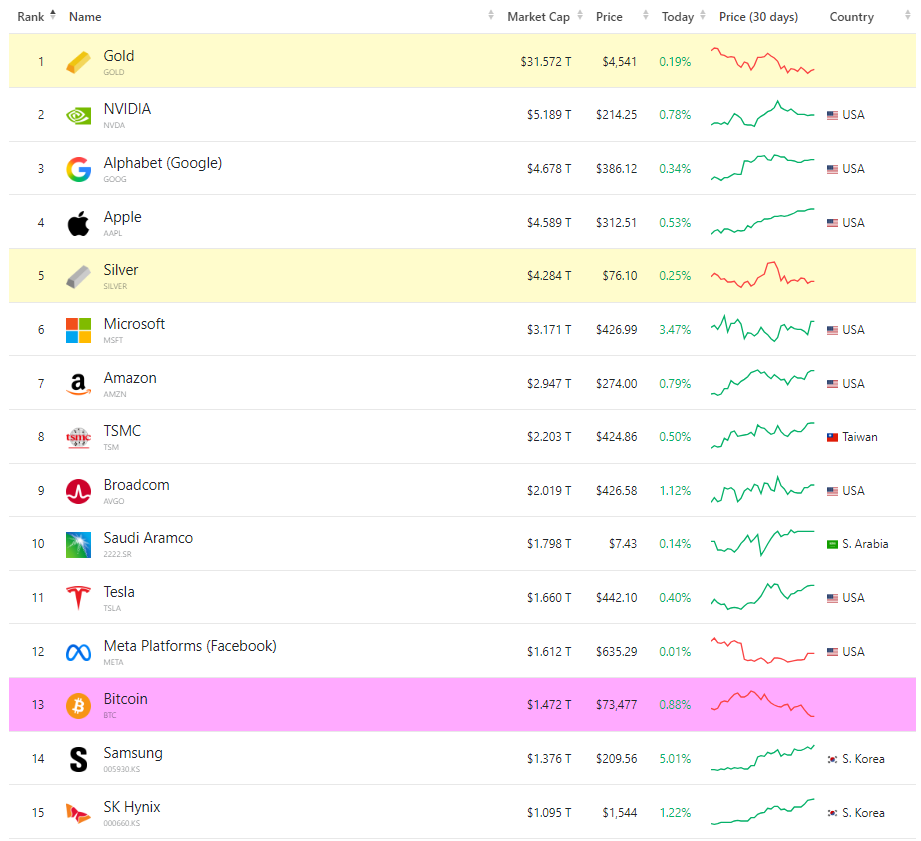The width and height of the screenshot is (921, 841).
Task: Click the Silver bar icon
Action: coord(78,277)
